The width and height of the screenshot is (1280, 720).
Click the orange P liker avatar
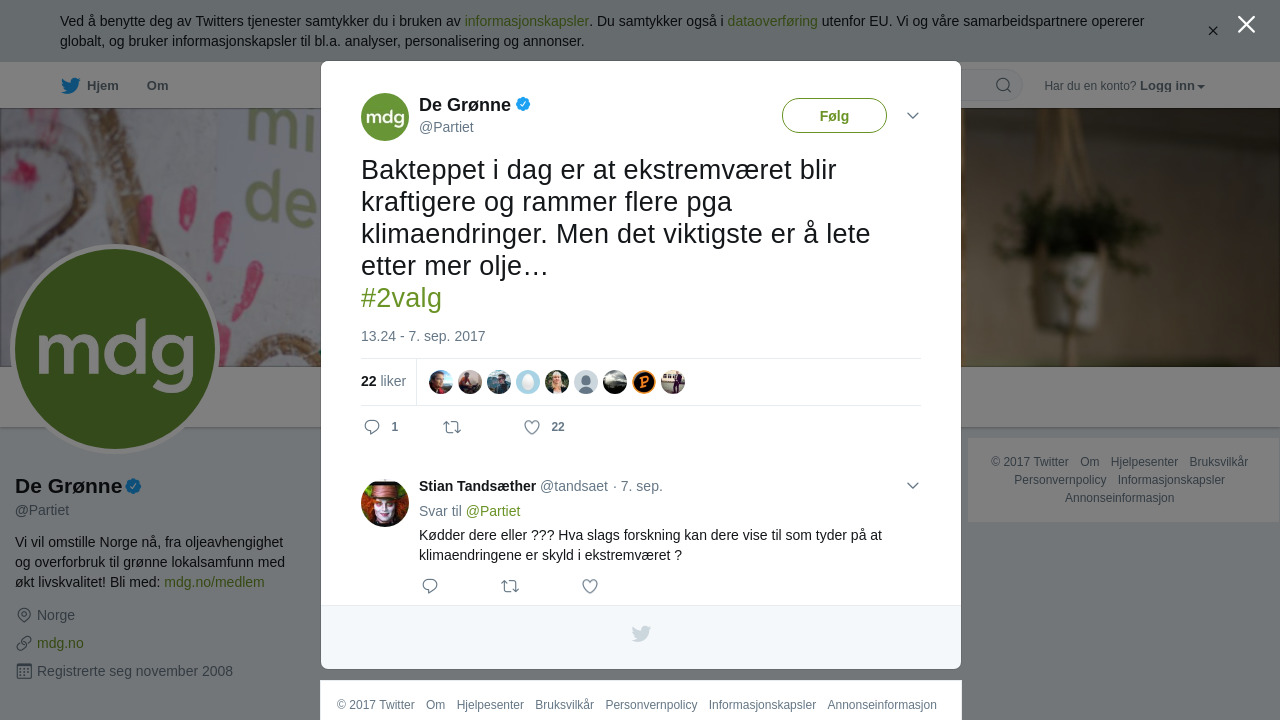(x=644, y=382)
